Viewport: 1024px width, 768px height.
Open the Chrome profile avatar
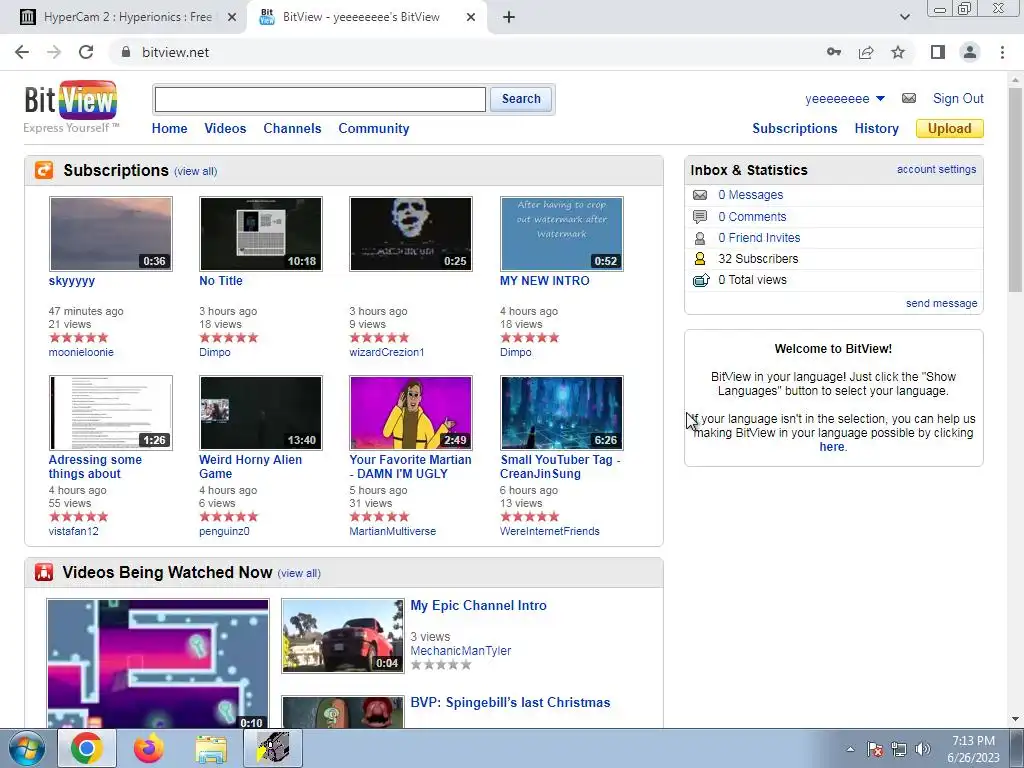coord(970,52)
